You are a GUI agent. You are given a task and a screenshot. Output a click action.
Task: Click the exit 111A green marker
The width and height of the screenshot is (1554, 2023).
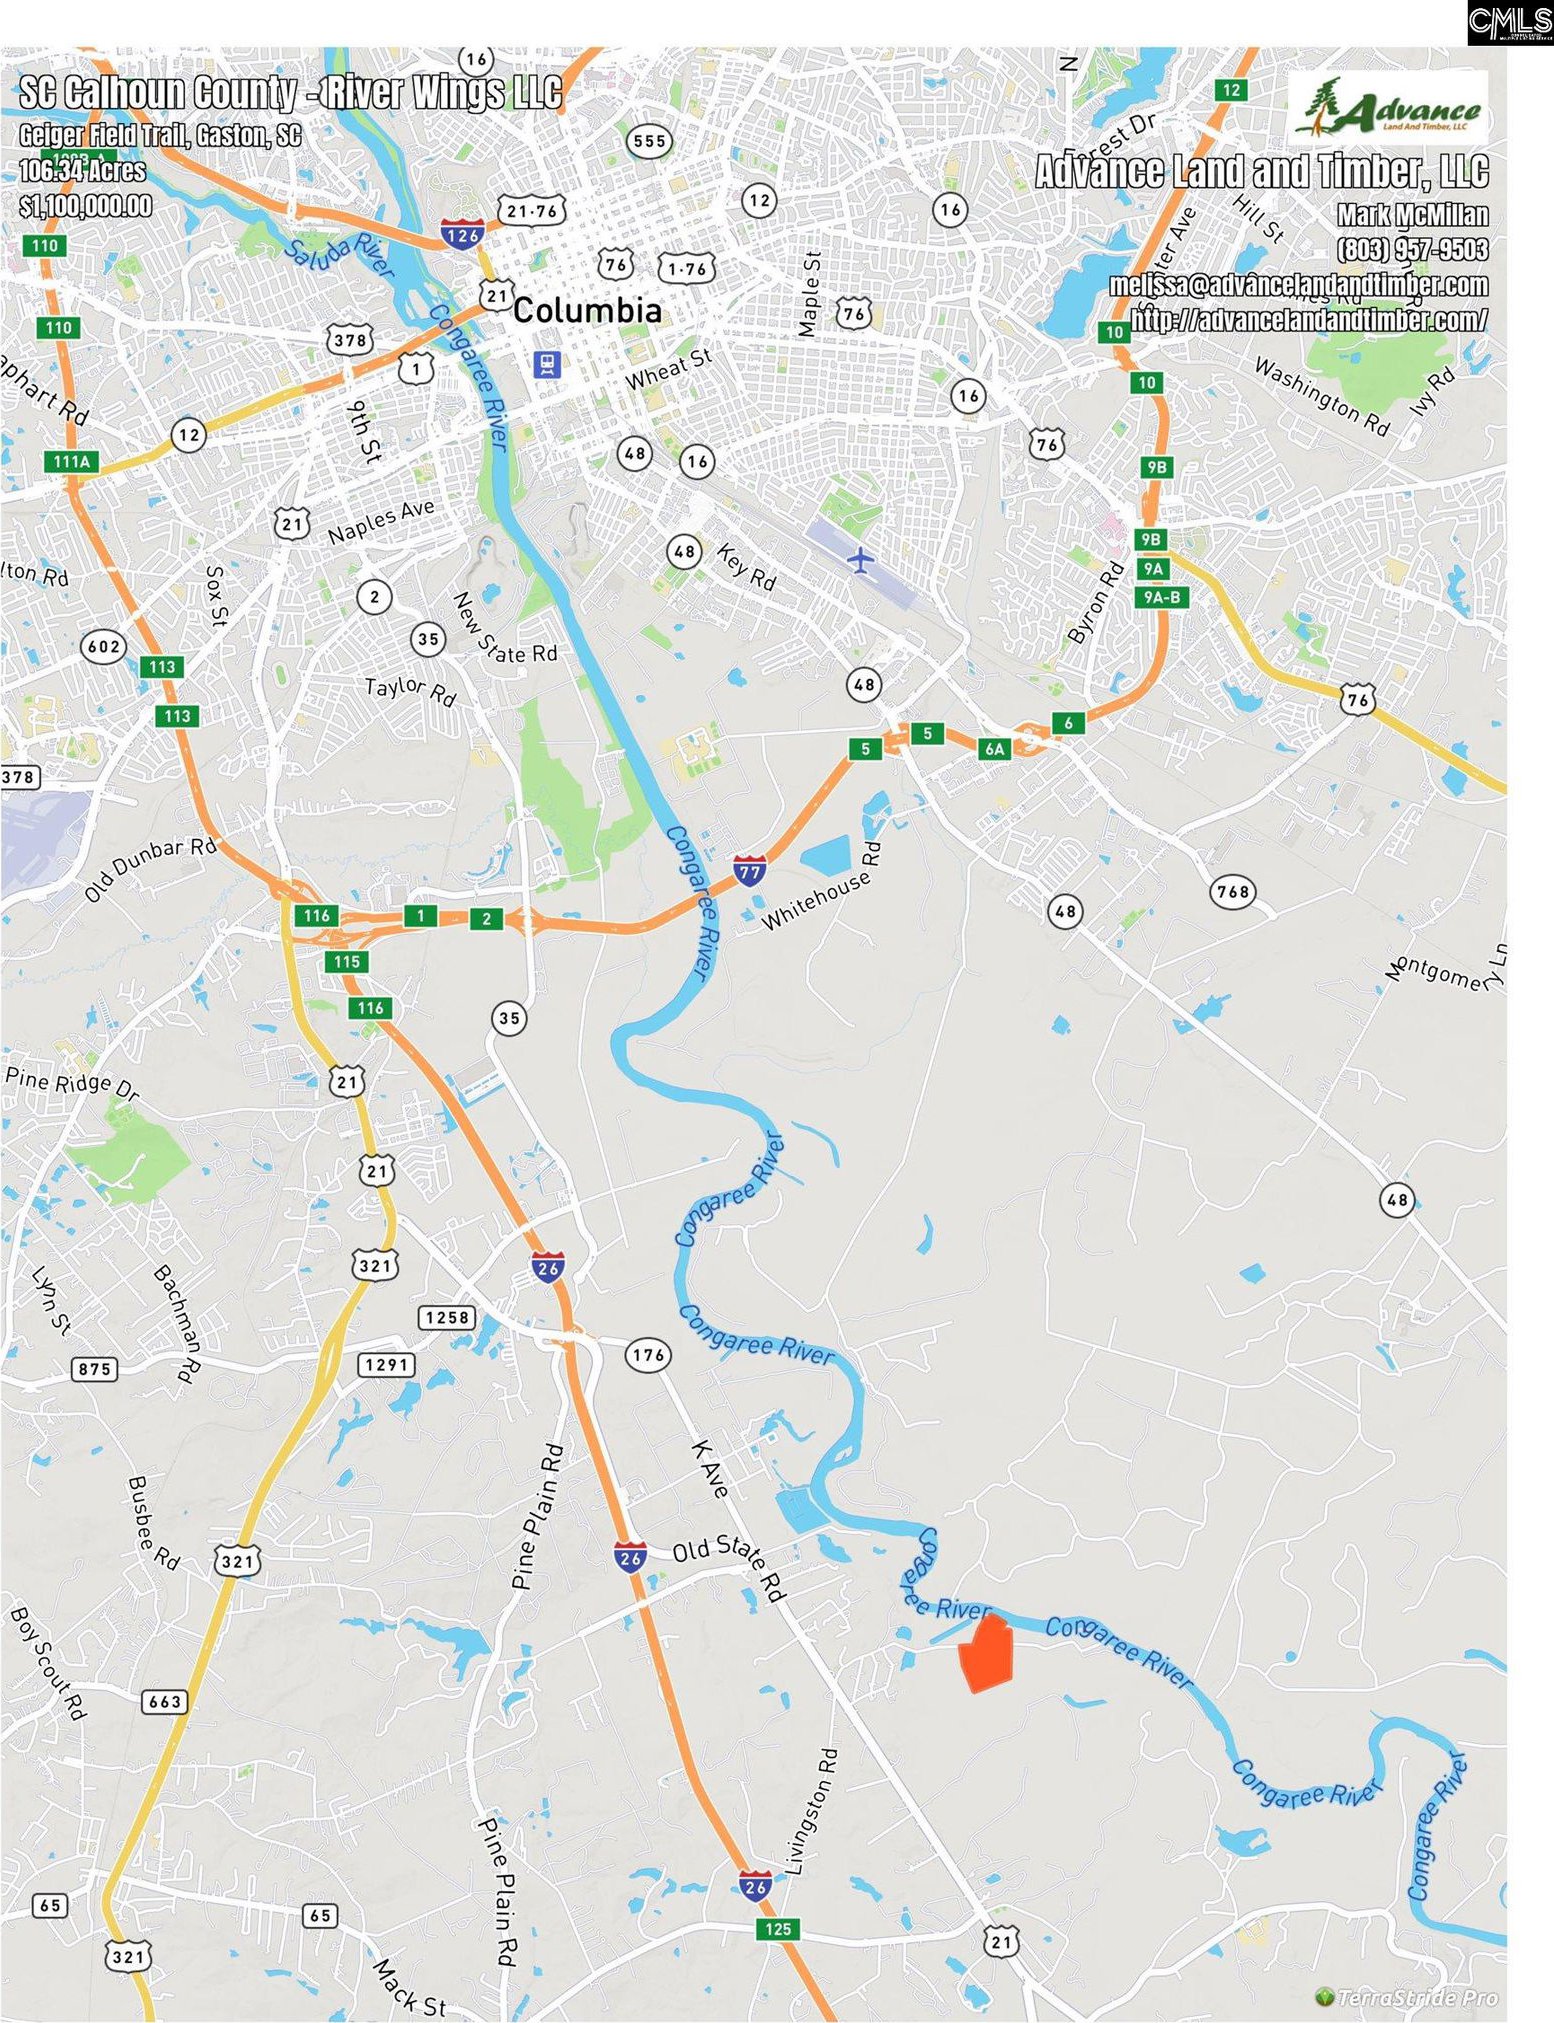[x=70, y=461]
